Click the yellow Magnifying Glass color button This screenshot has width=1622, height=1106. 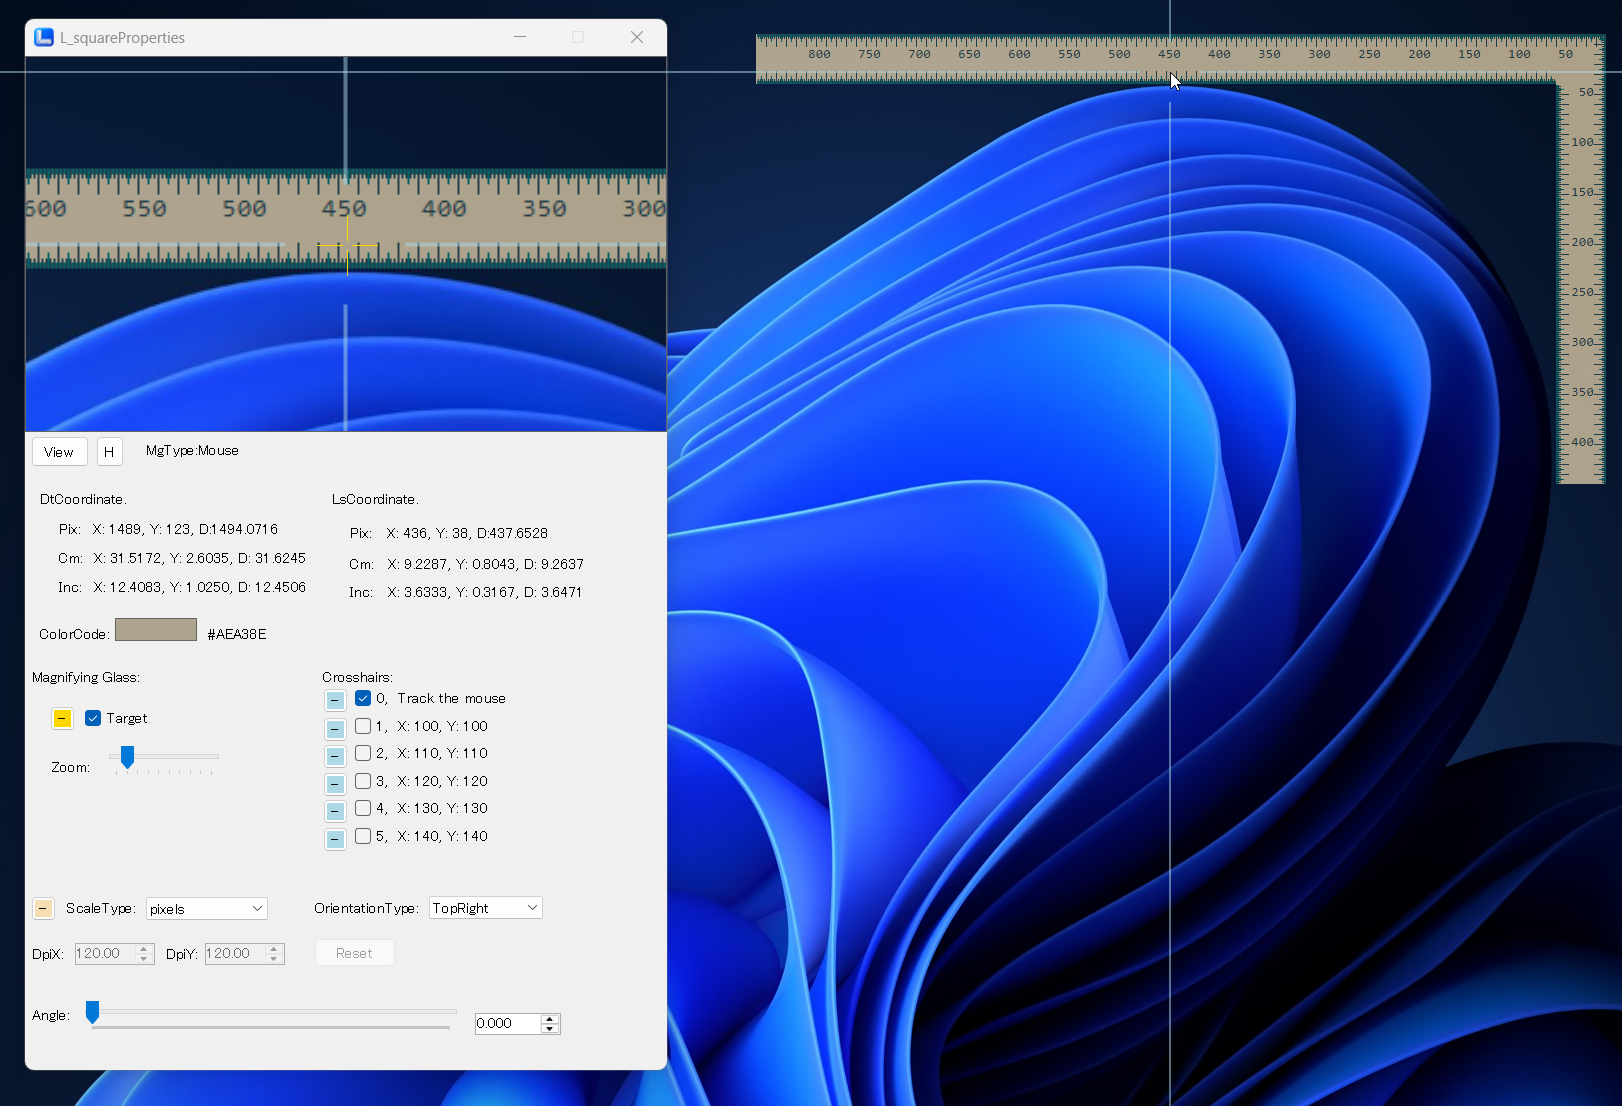(62, 719)
